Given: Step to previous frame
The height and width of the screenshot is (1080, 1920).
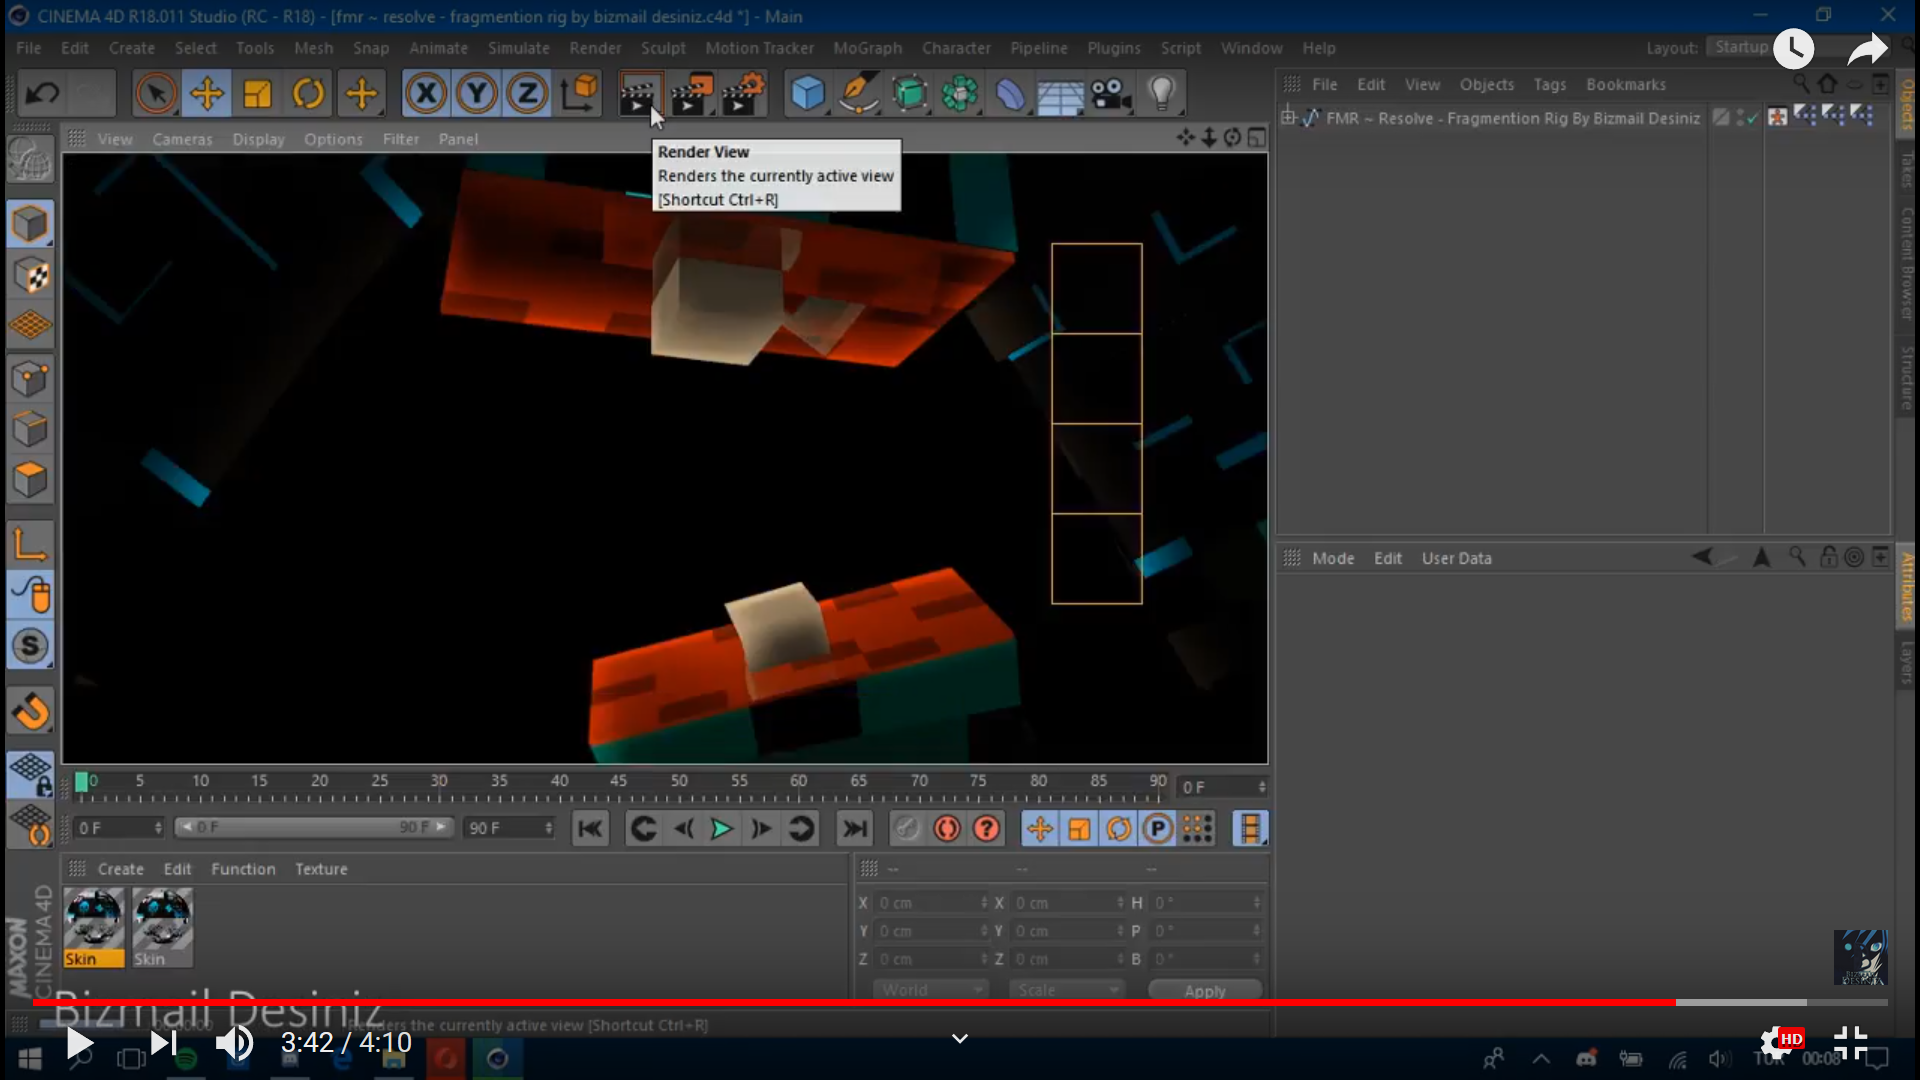Looking at the screenshot, I should pyautogui.click(x=683, y=829).
